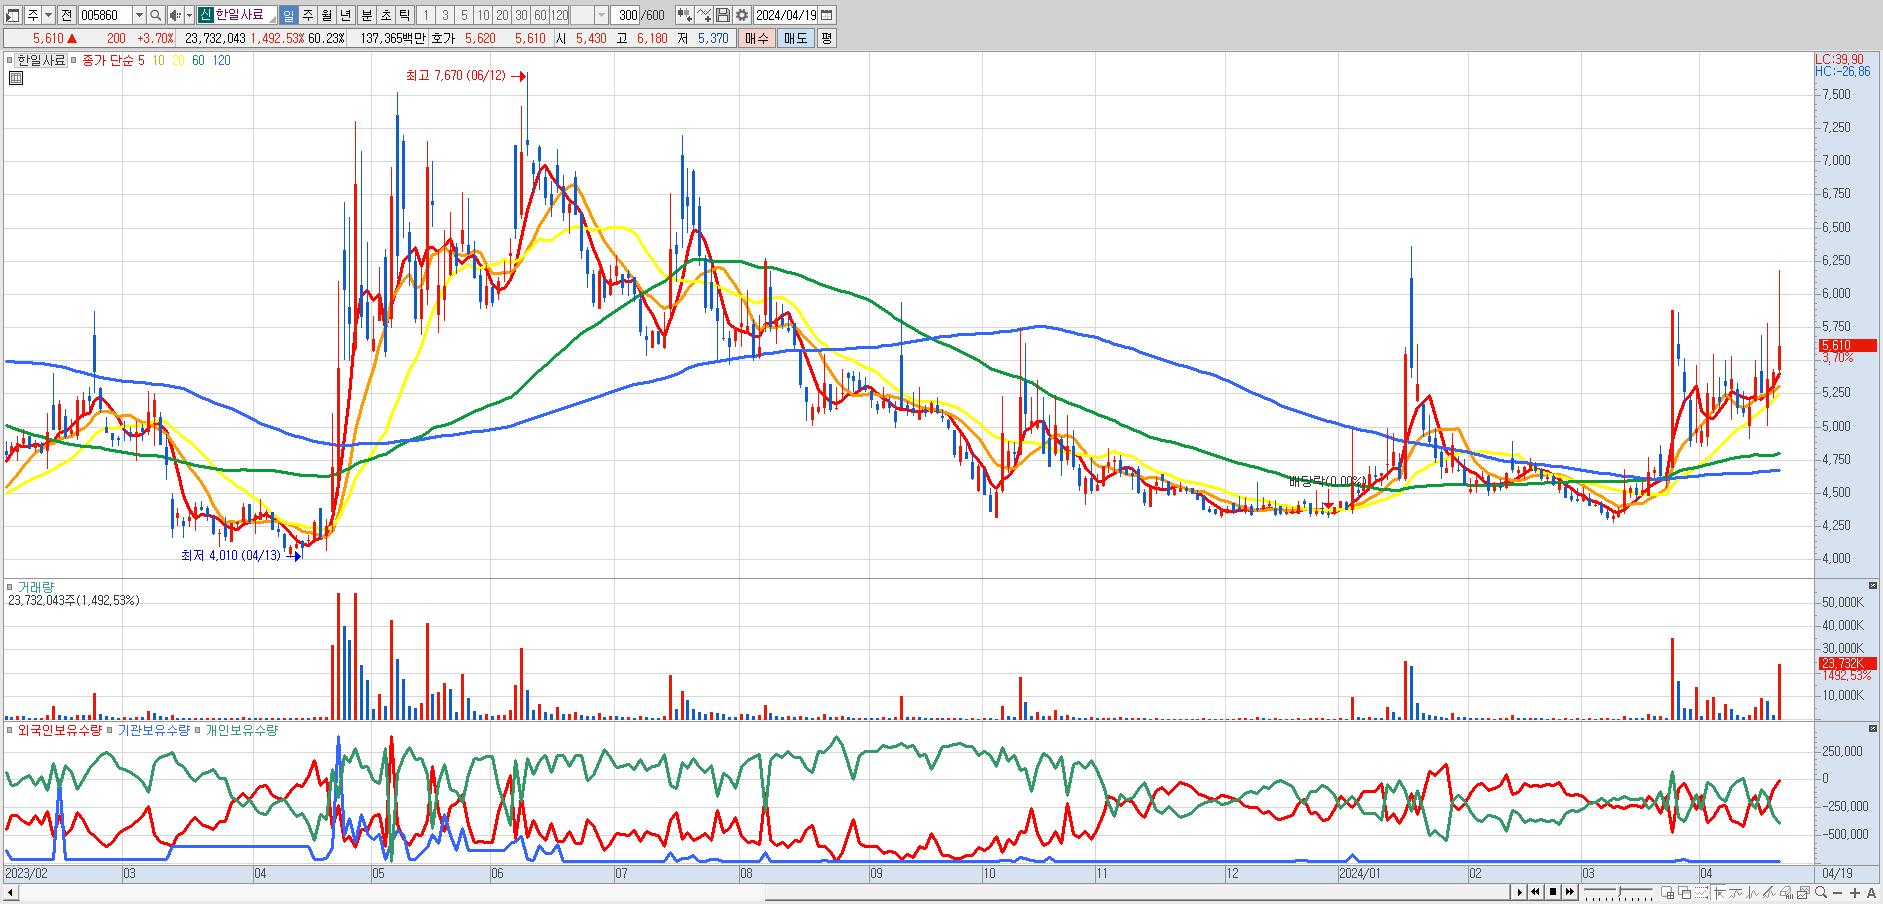Click the chart layout icon at top-left
1883x904 pixels.
pos(13,15)
